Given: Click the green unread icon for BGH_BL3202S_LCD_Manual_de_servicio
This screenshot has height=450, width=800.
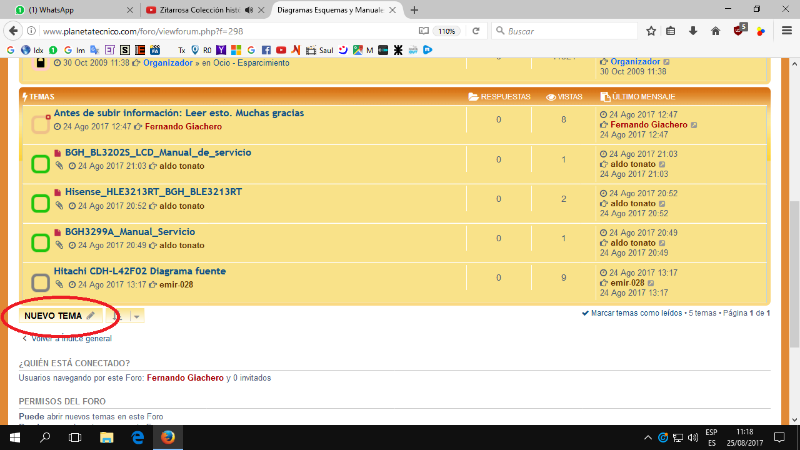Looking at the screenshot, I should [x=40, y=163].
